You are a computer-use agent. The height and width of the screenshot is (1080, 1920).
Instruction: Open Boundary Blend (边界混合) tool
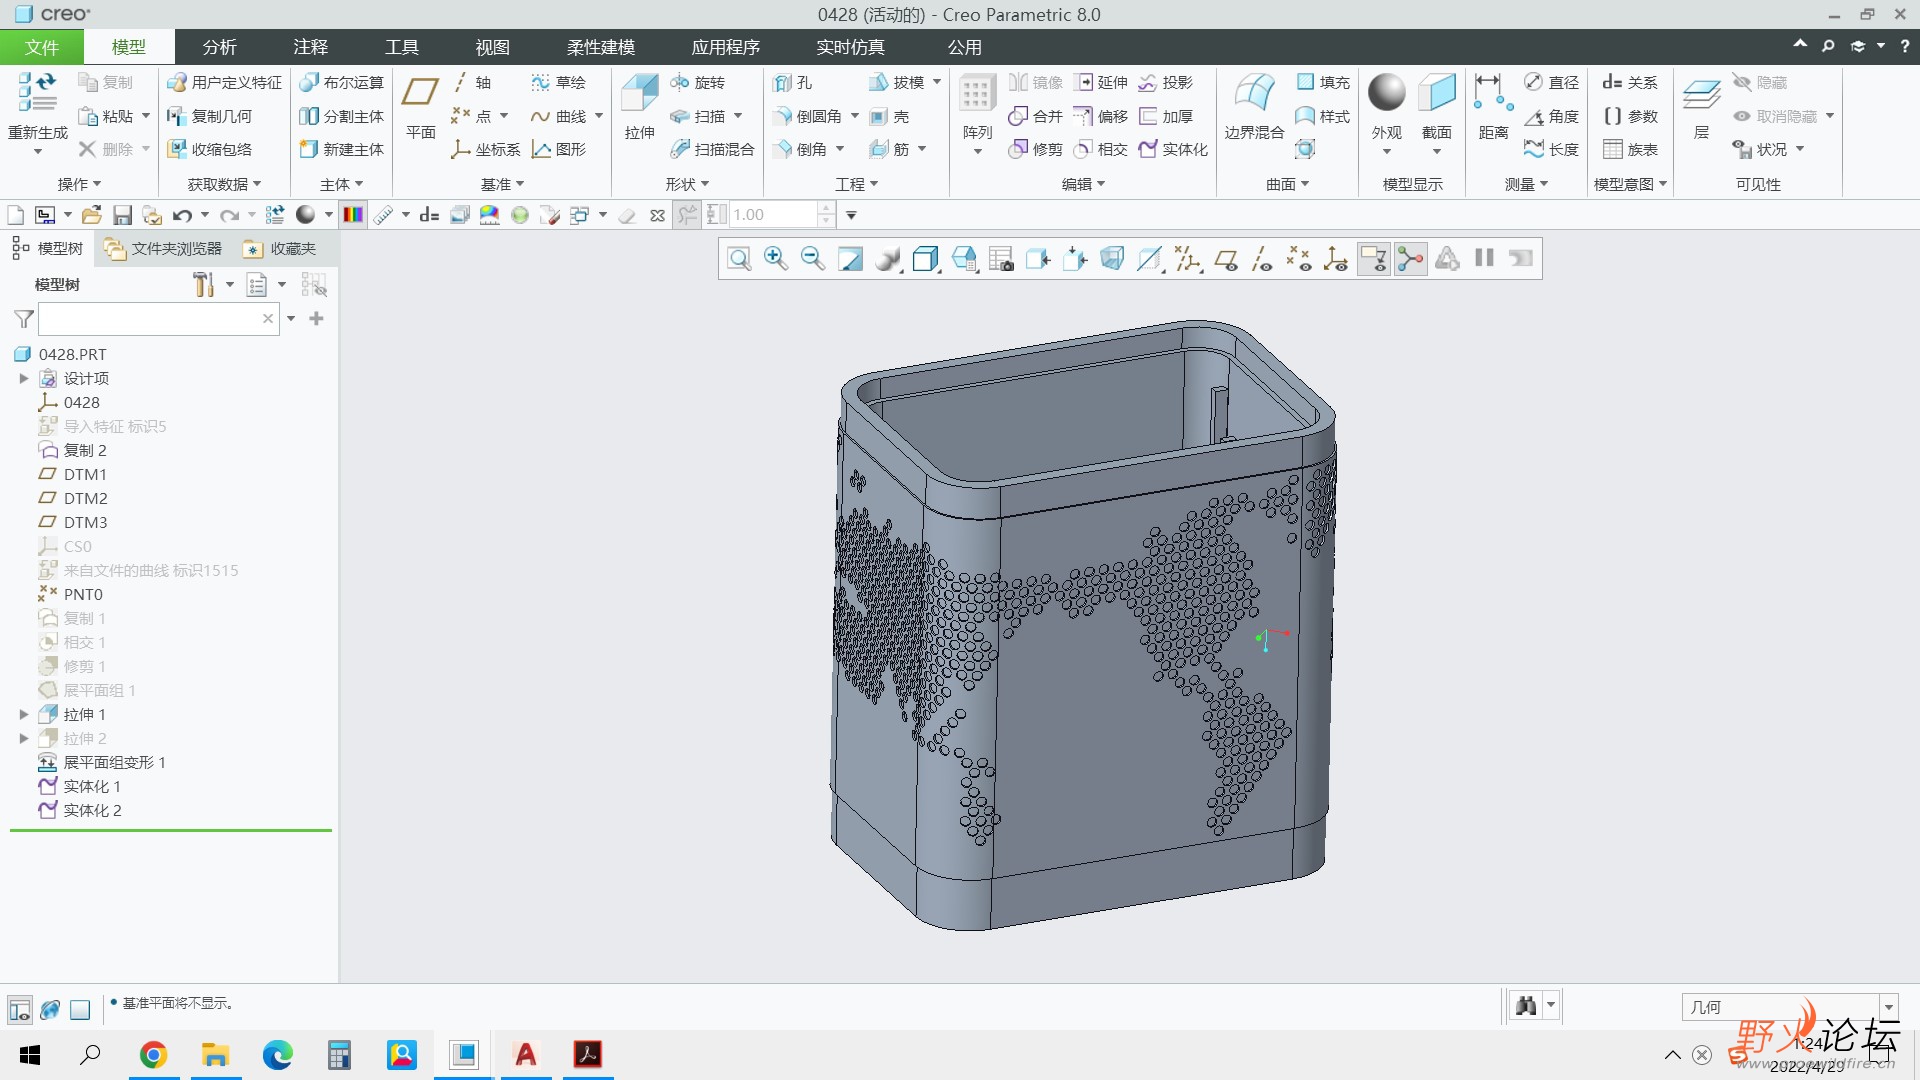coord(1254,107)
